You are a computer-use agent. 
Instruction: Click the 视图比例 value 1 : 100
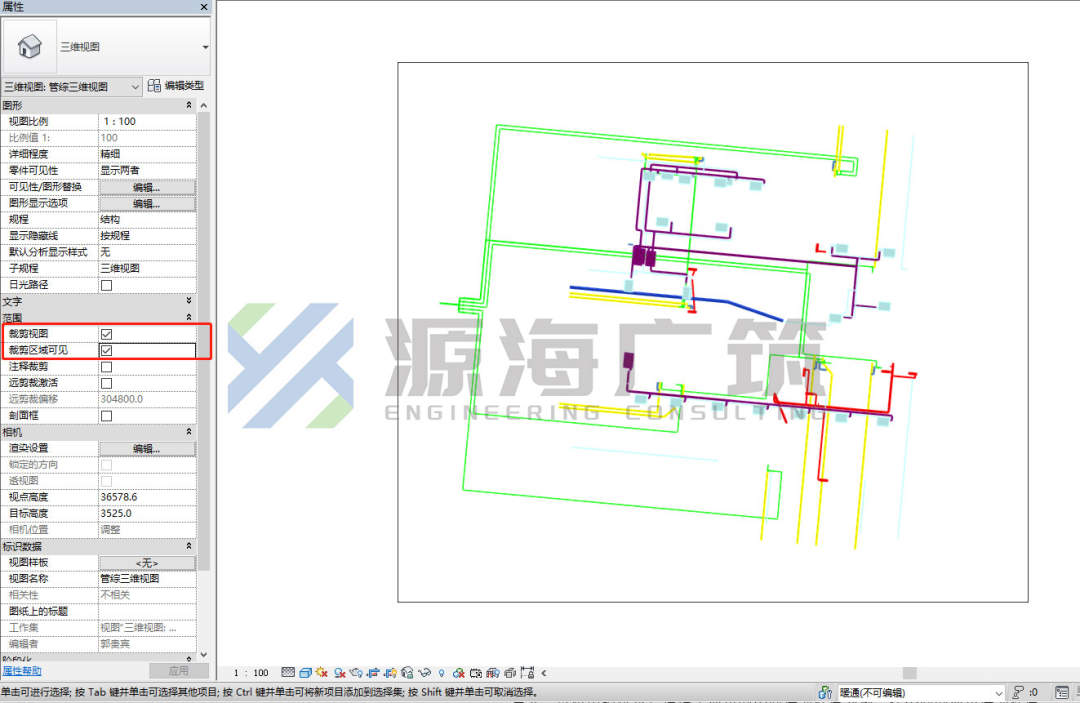click(147, 121)
